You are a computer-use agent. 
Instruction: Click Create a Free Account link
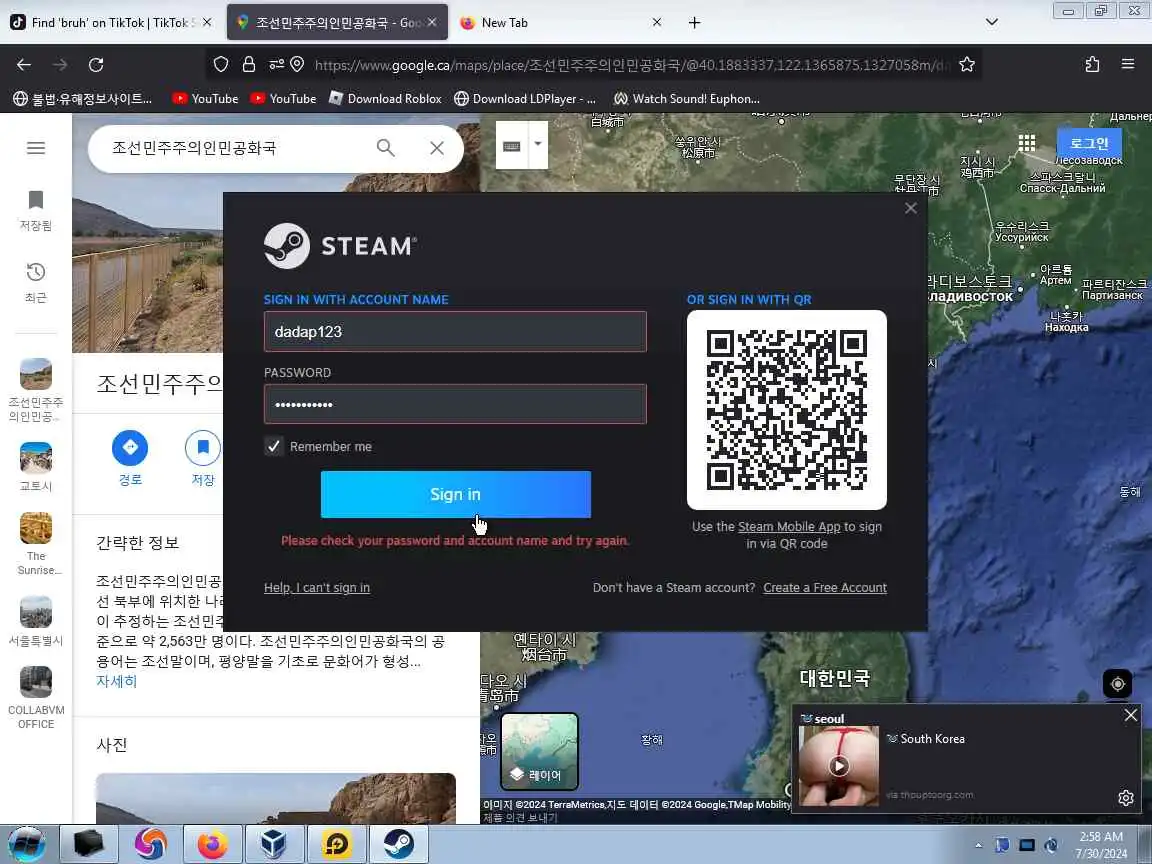pos(824,588)
